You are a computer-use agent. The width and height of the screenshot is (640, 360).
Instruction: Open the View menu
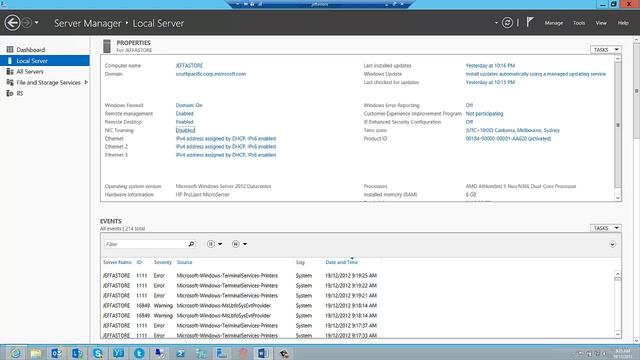click(601, 23)
